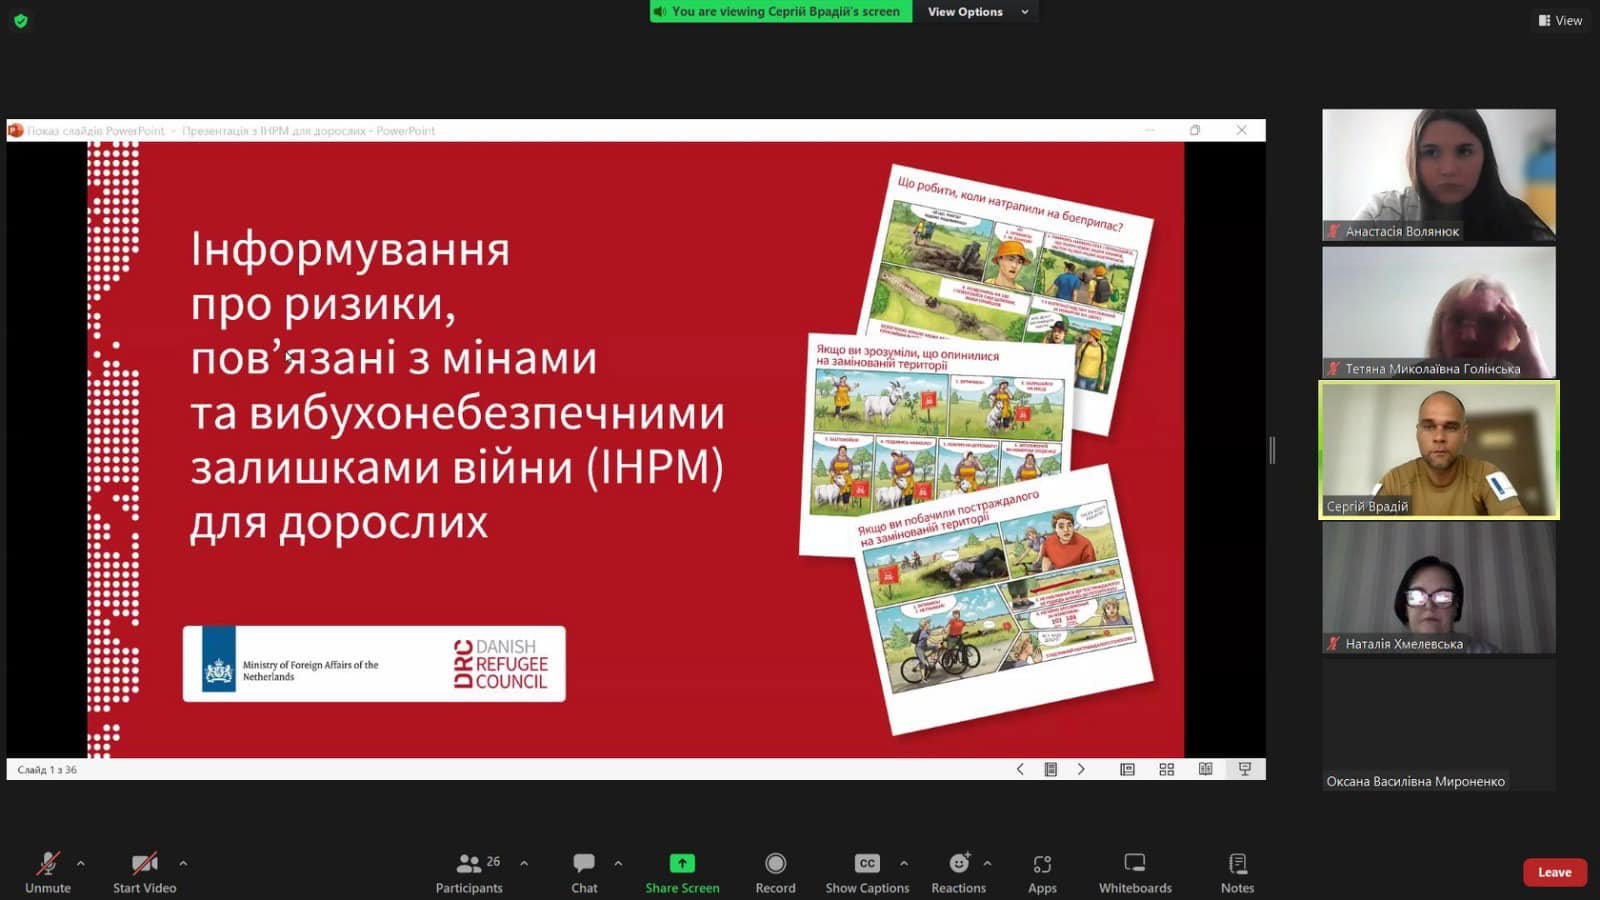Viewport: 1600px width, 900px height.
Task: Start recording with the Record button
Action: (775, 872)
